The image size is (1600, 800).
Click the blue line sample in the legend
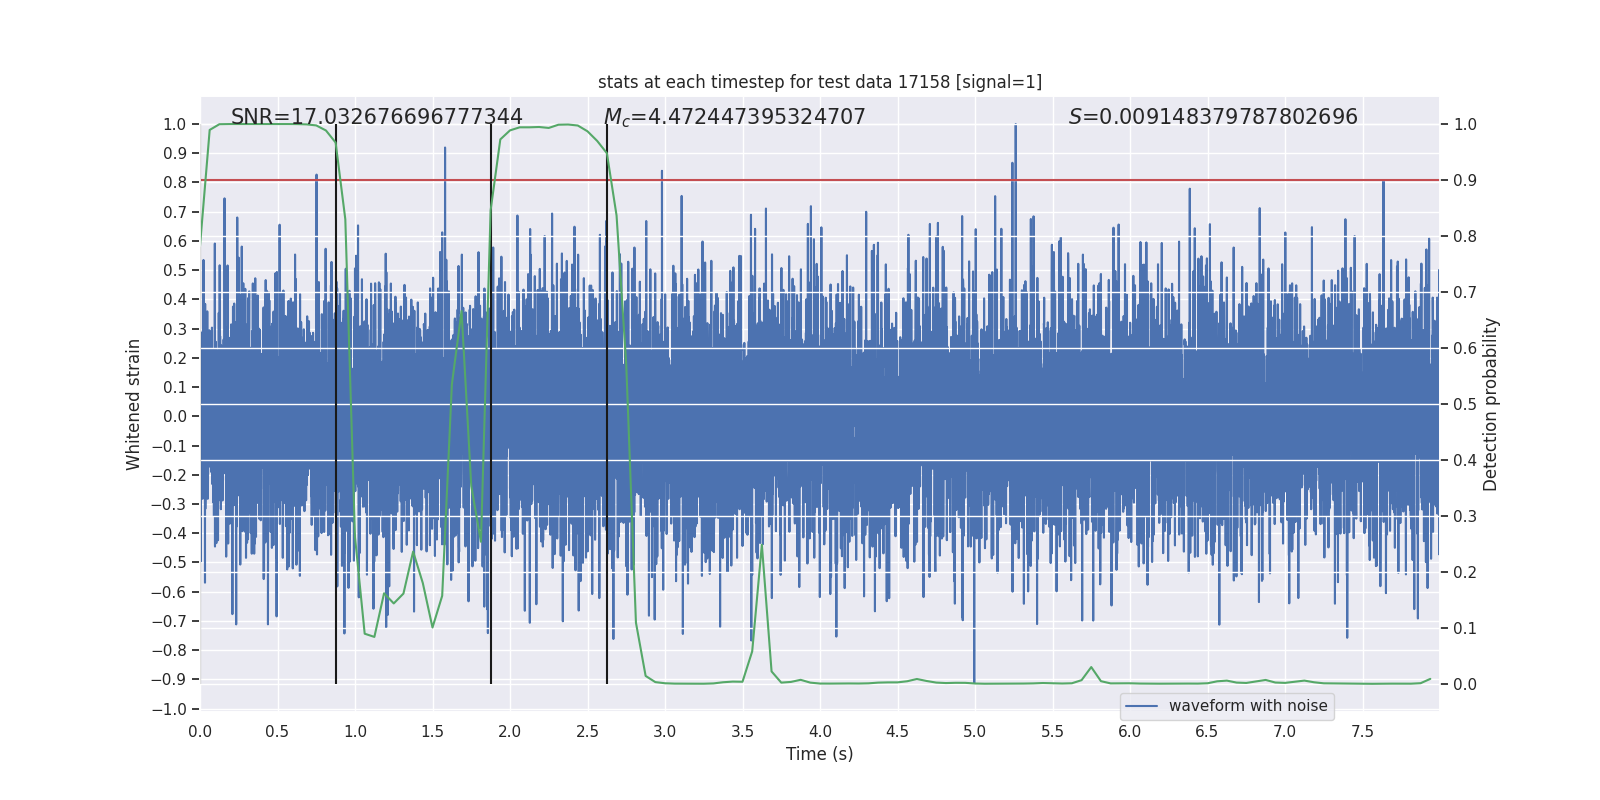(x=1142, y=706)
